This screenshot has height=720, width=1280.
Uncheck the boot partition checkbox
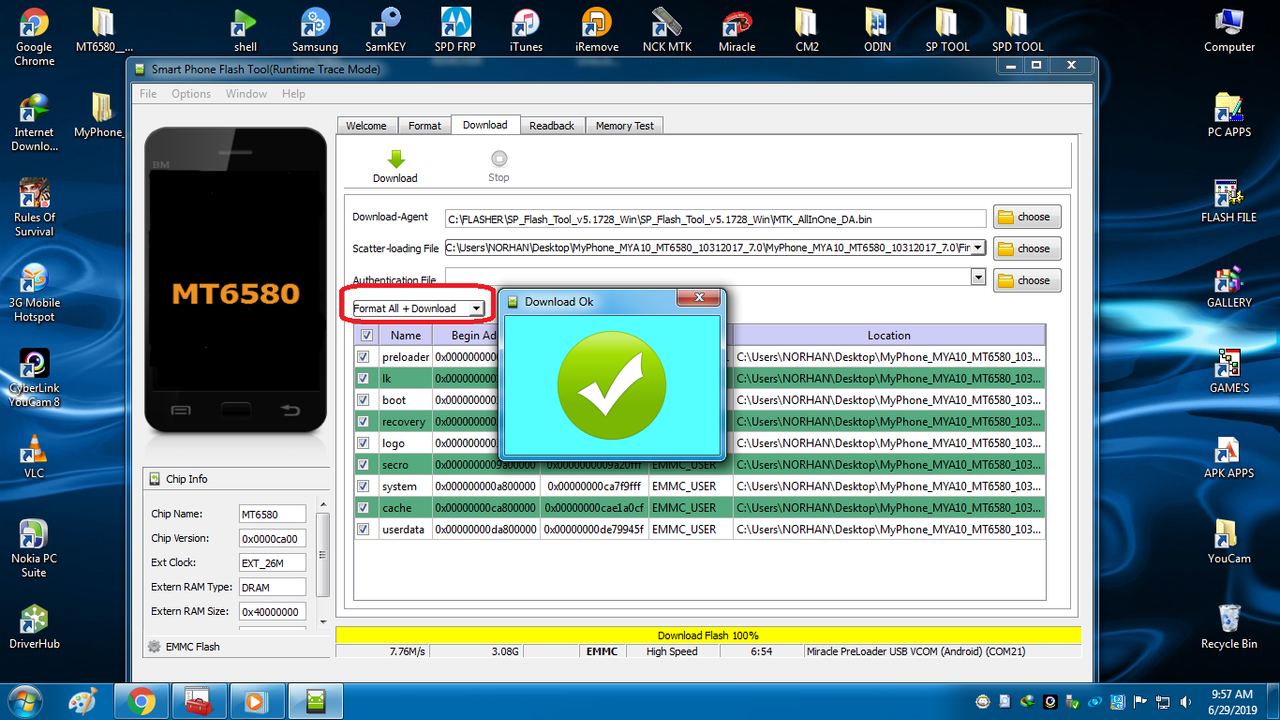[363, 399]
